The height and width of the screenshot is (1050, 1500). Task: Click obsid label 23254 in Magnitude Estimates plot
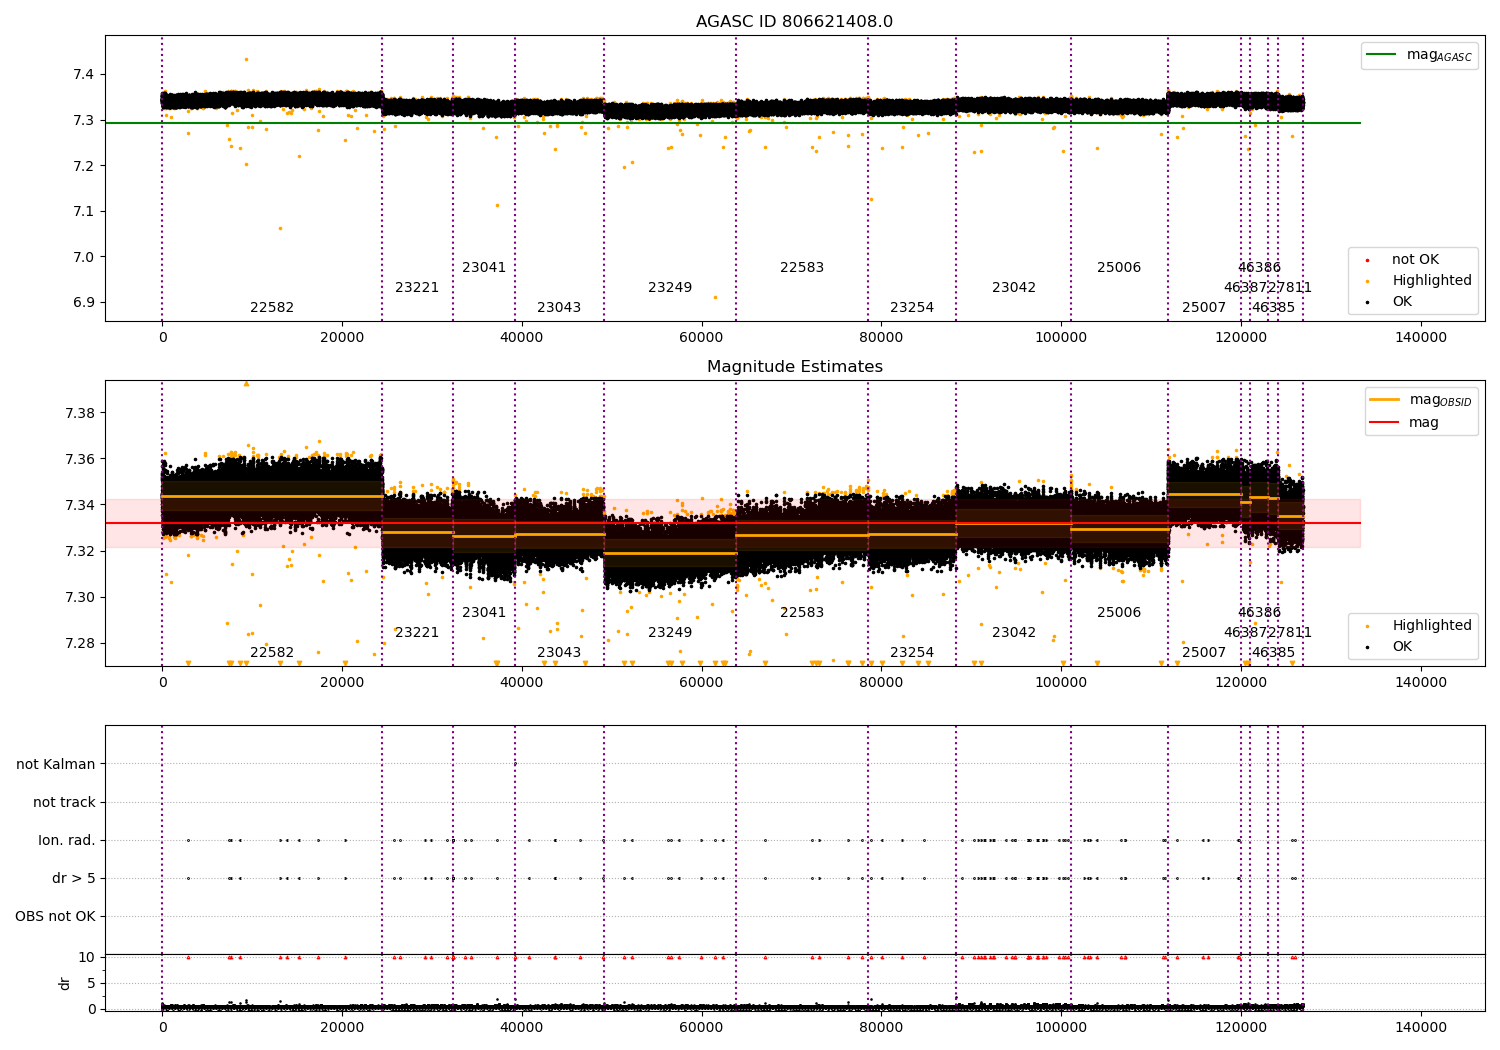point(912,653)
